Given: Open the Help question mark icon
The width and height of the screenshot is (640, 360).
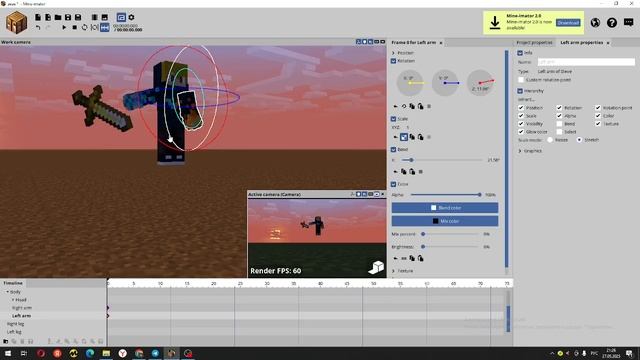Looking at the screenshot, I should click(x=611, y=22).
